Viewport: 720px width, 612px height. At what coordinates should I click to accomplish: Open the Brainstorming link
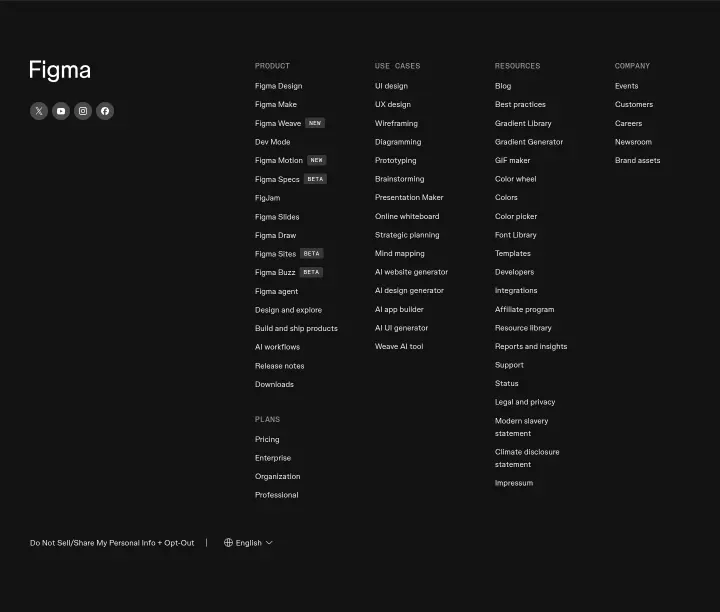pos(399,179)
